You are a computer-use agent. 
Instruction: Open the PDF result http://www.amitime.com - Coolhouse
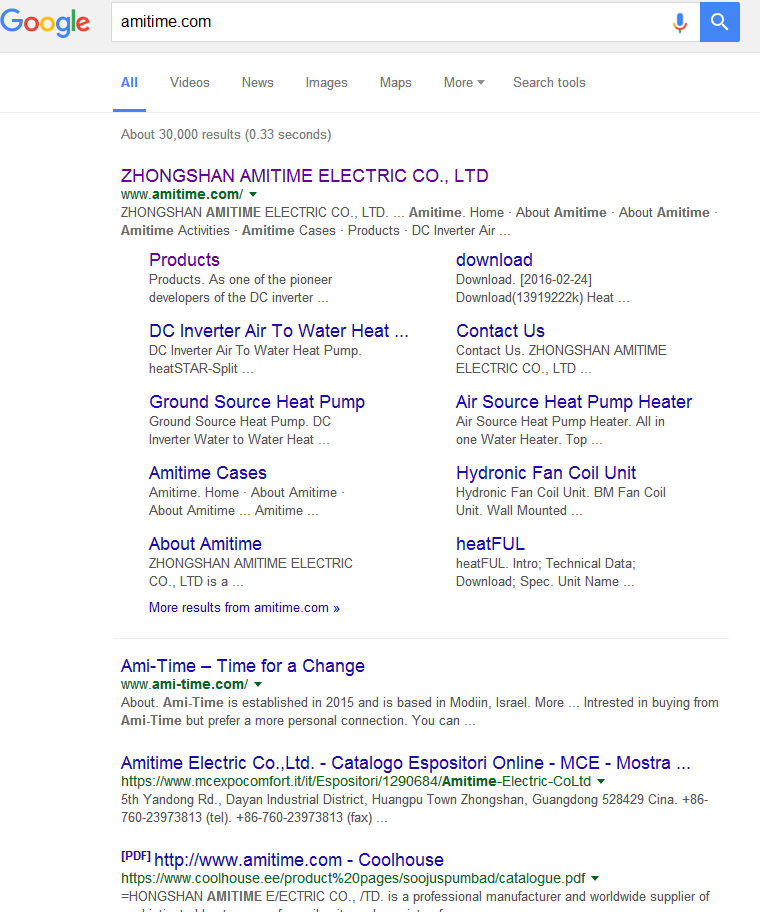[298, 860]
